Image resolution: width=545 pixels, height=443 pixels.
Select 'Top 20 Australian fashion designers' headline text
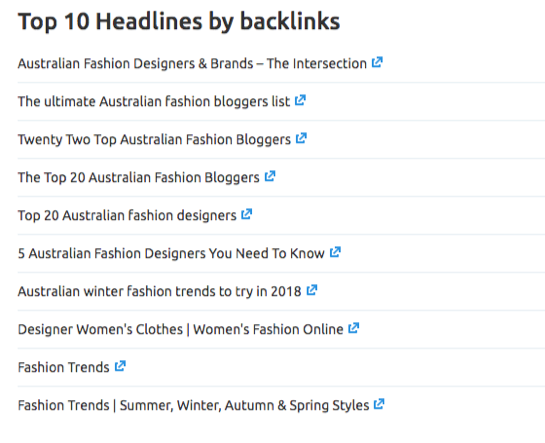pos(127,215)
